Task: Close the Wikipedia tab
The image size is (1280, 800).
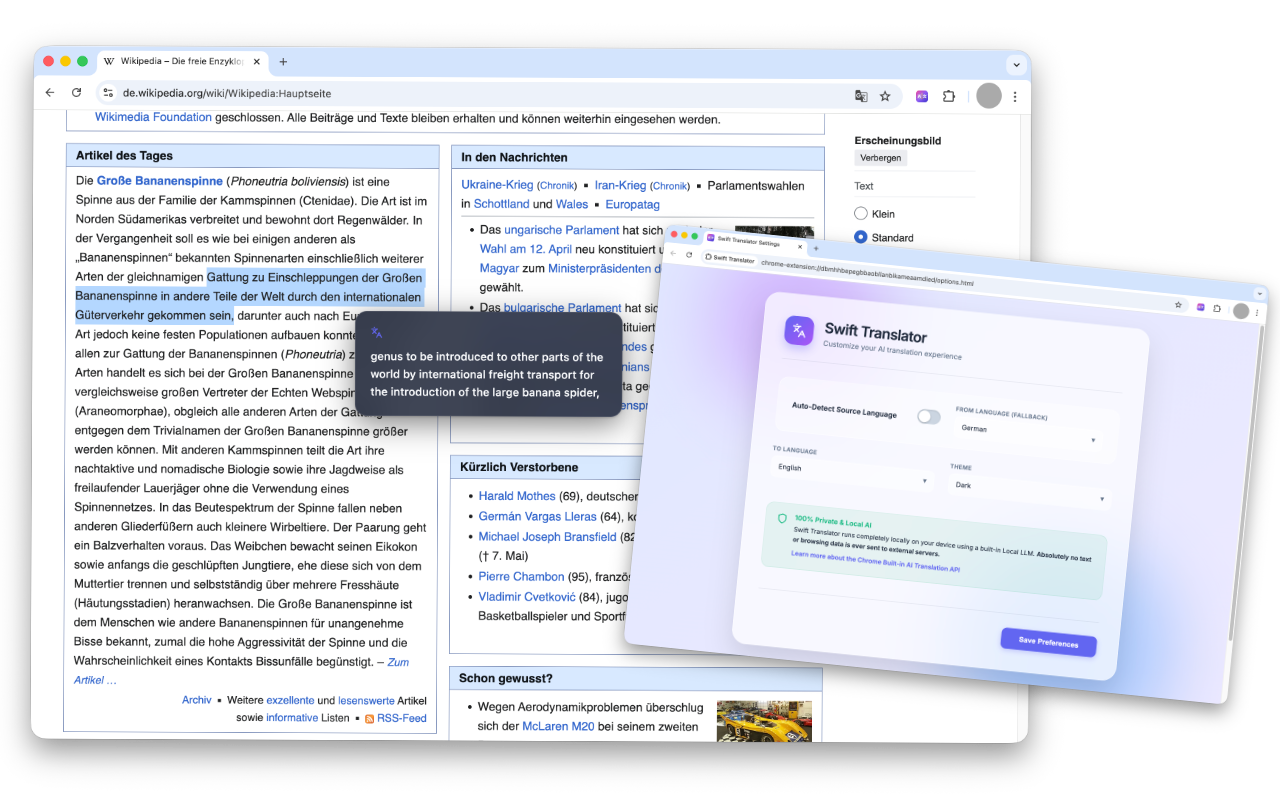Action: [256, 61]
